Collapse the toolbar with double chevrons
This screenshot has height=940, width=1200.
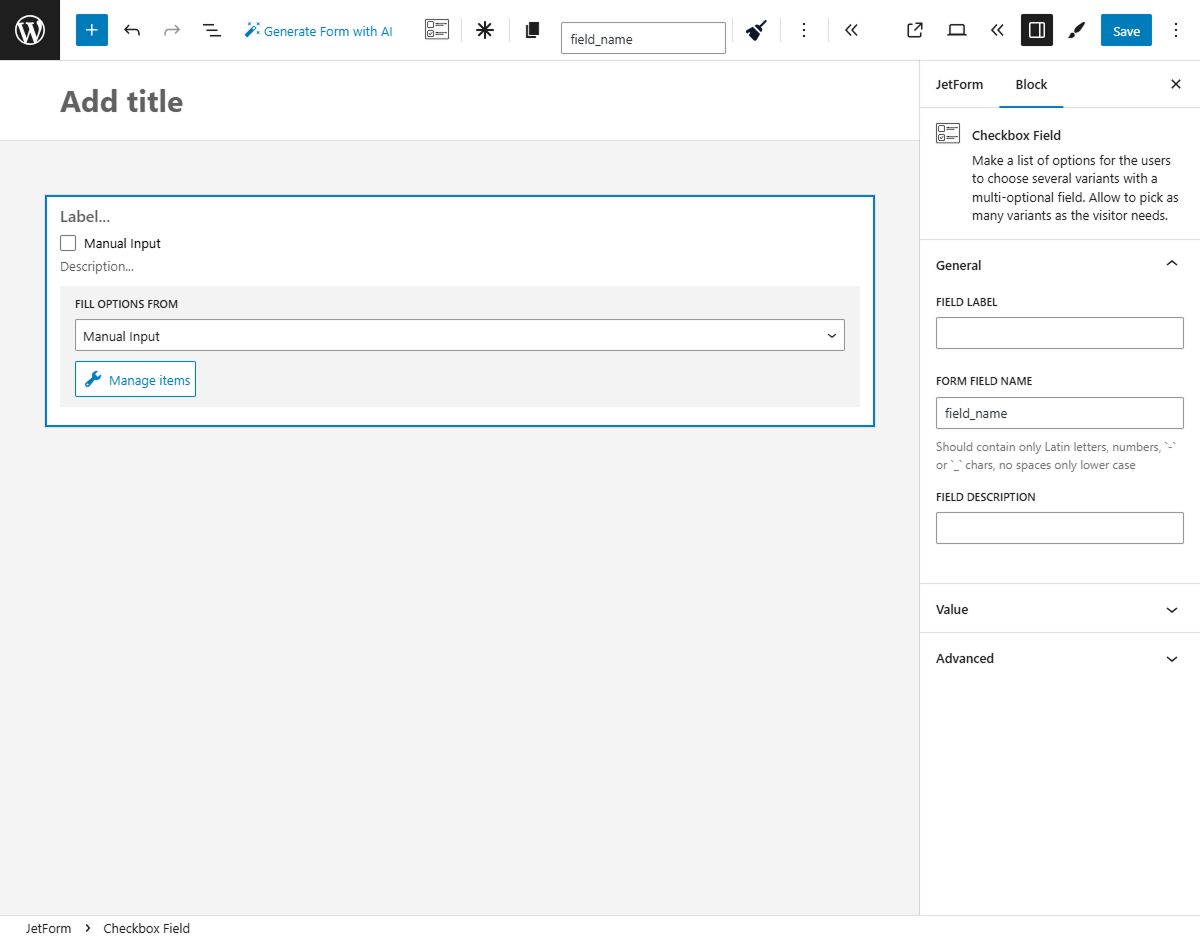pos(851,30)
